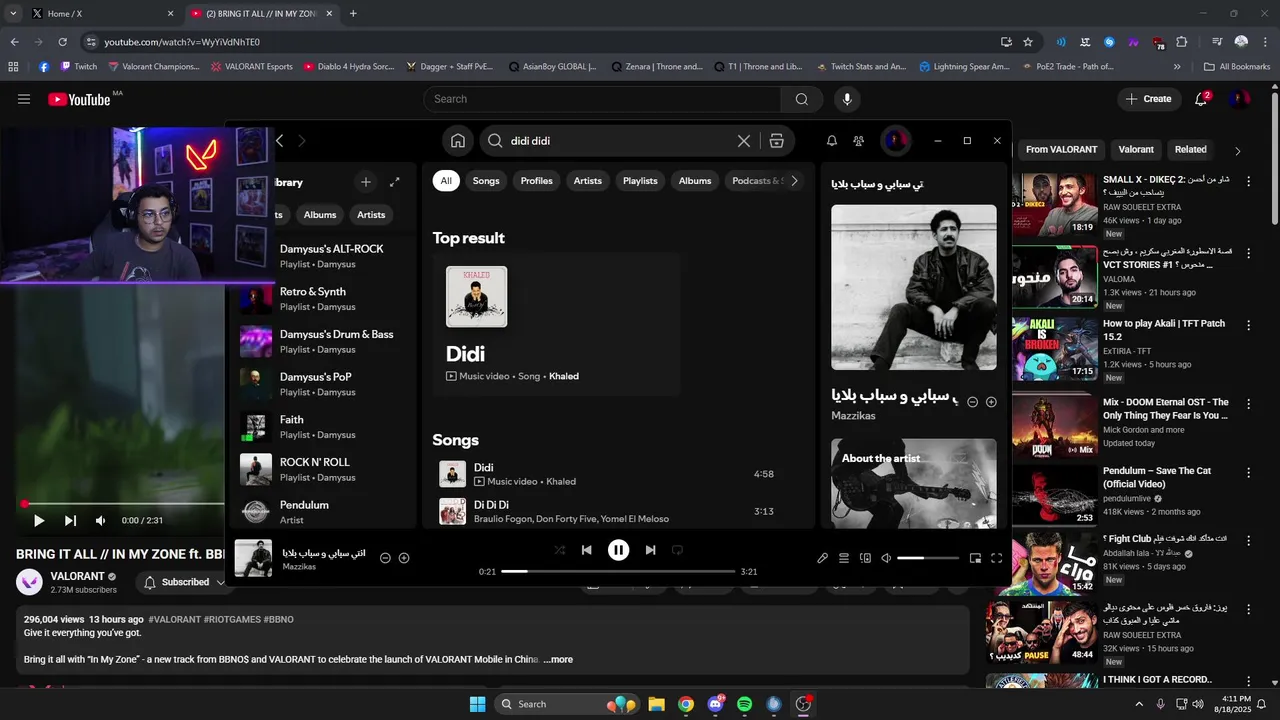Screen dimensions: 1280x720
Task: Go back using Spotify's back arrow
Action: [280, 141]
